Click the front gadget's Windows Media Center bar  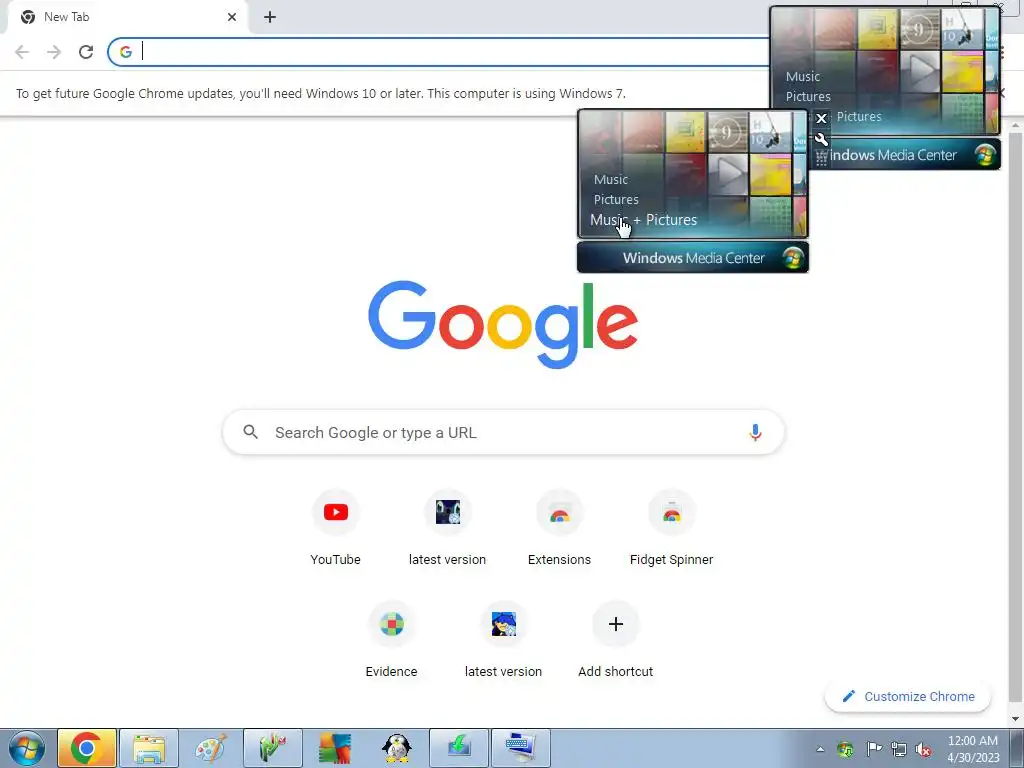point(693,257)
